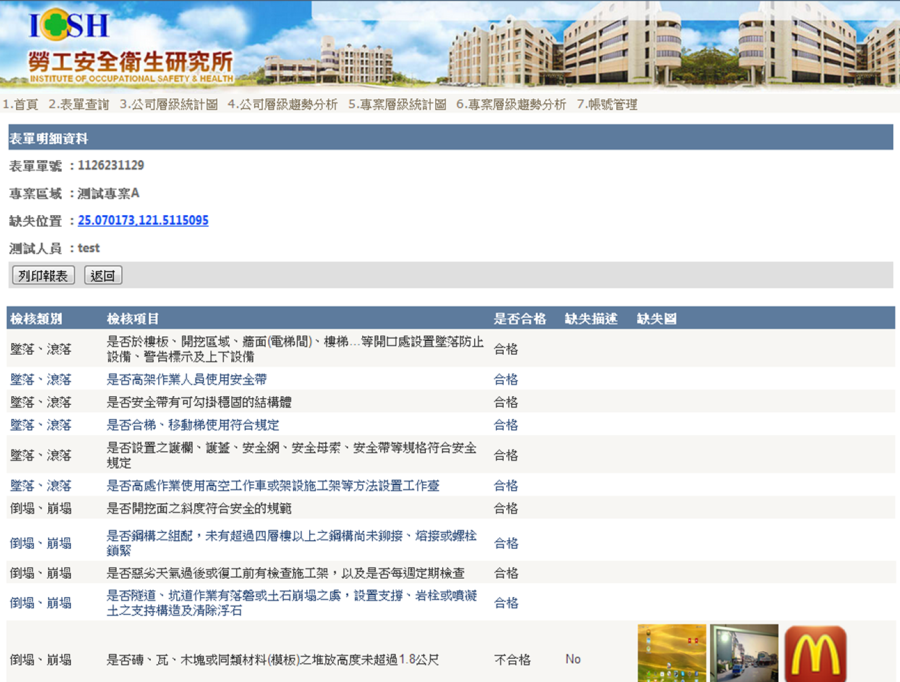The height and width of the screenshot is (682, 900).
Task: Click the 是否高架作業人員使用安全帶 item
Action: pyautogui.click(x=187, y=380)
